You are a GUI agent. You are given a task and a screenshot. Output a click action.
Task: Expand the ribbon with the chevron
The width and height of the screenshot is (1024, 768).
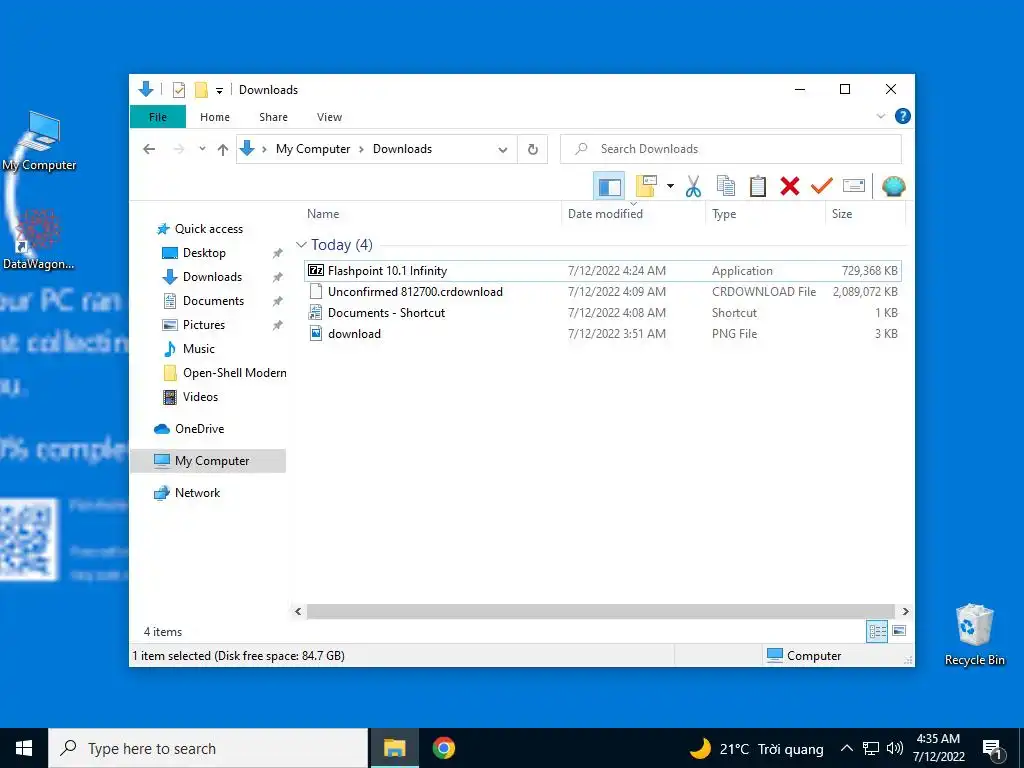(880, 116)
